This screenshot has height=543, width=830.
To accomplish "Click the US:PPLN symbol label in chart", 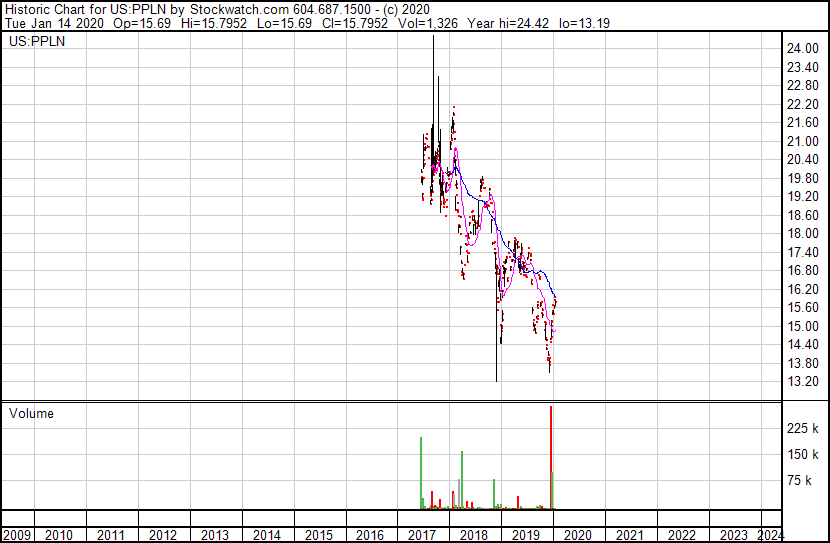I will (x=37, y=41).
